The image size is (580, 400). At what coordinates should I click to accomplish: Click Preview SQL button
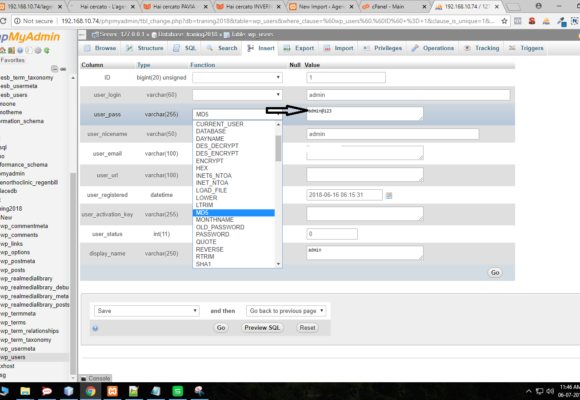262,328
